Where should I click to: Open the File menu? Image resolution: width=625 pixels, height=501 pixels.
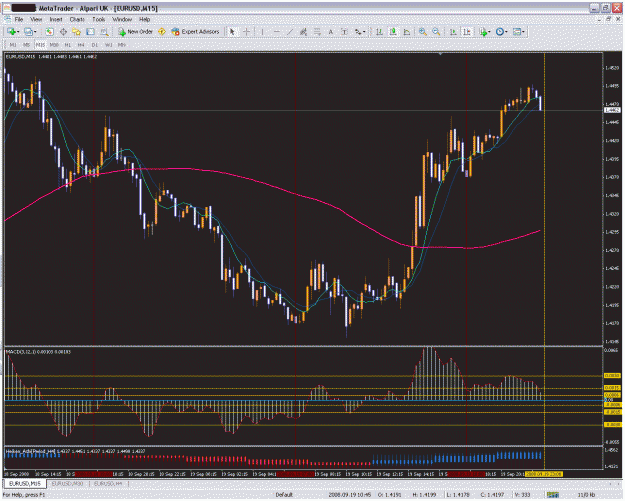tap(19, 20)
